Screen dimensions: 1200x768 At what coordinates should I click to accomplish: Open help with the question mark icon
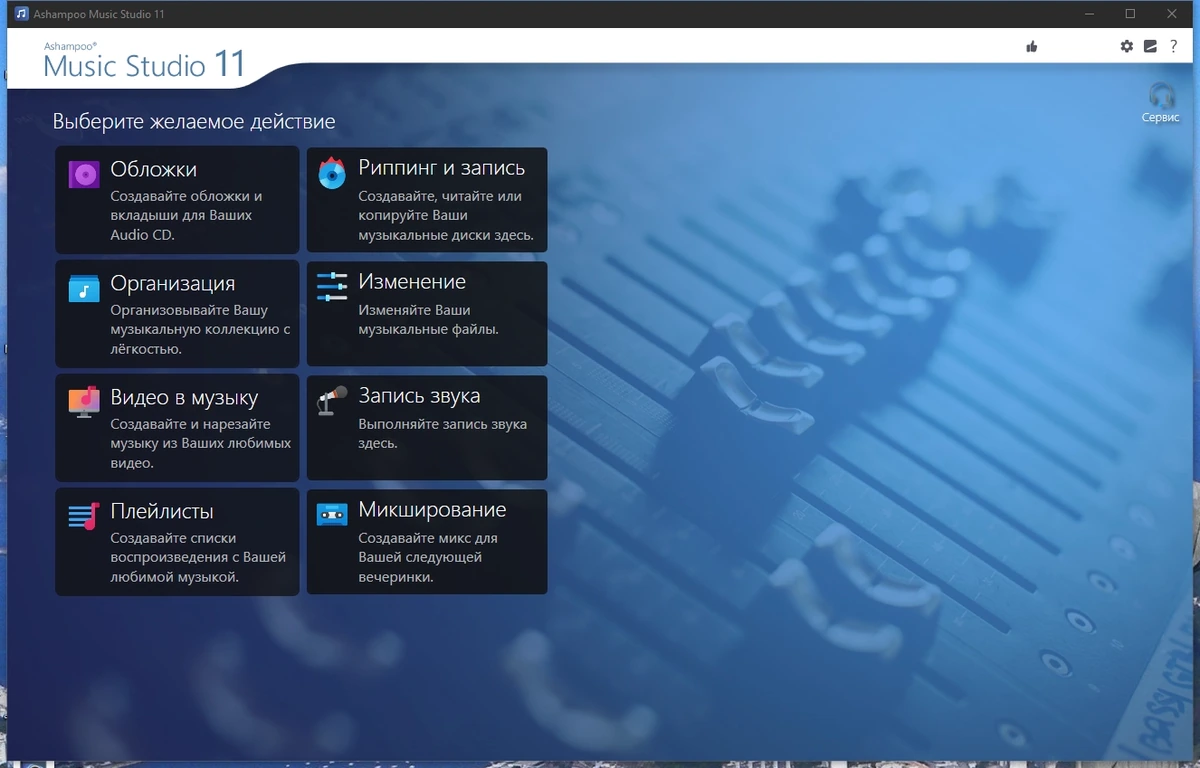1174,46
